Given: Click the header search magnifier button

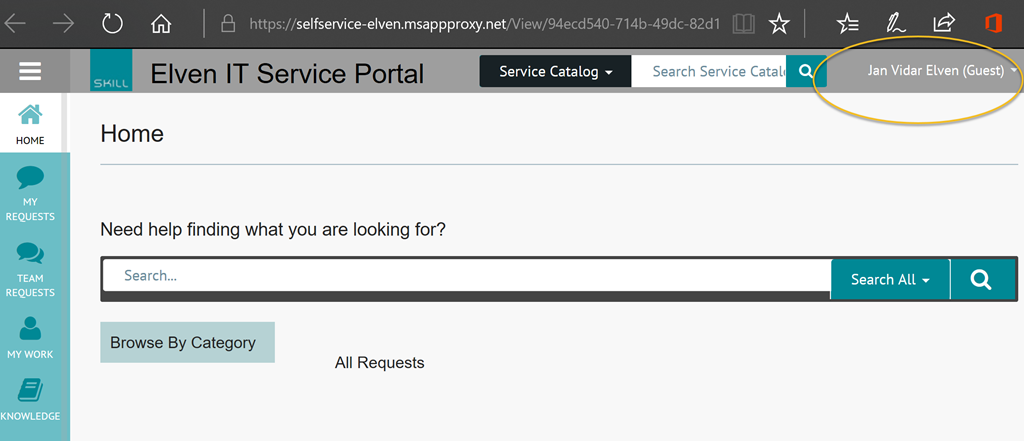Looking at the screenshot, I should 806,71.
